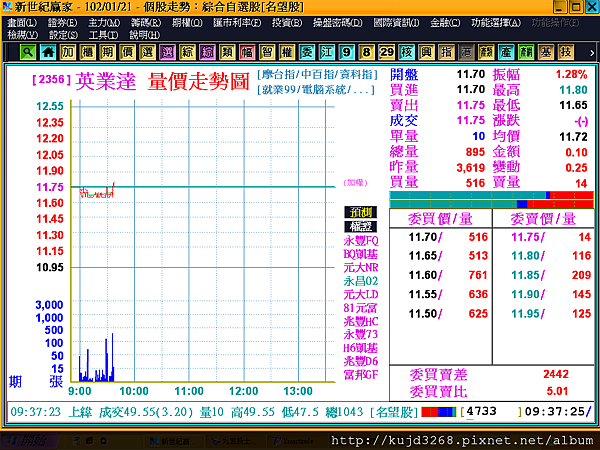The image size is (600, 450).
Task: Open the 畫面(L) menu
Action: coord(22,23)
